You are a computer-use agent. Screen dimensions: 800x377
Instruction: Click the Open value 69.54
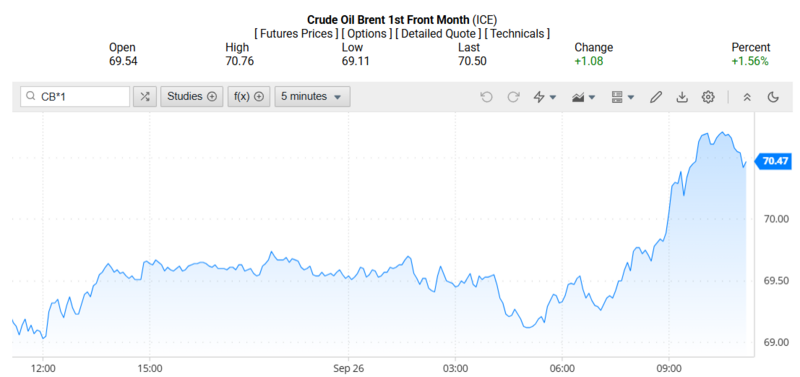[123, 61]
